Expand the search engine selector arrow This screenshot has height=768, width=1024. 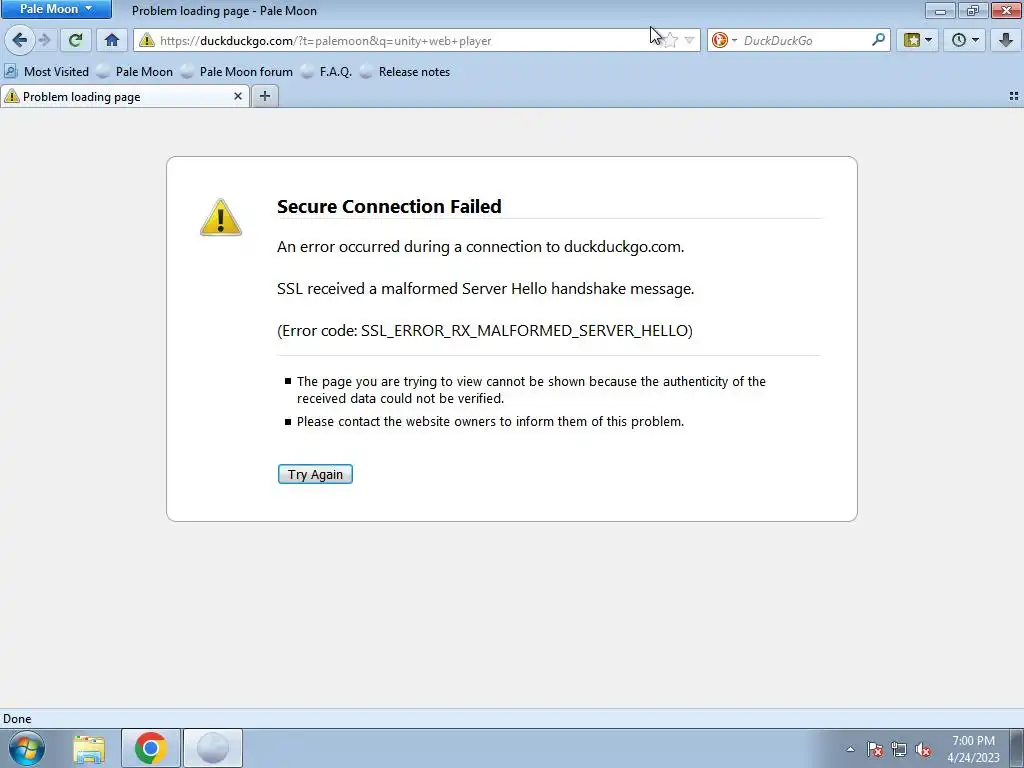(x=734, y=40)
